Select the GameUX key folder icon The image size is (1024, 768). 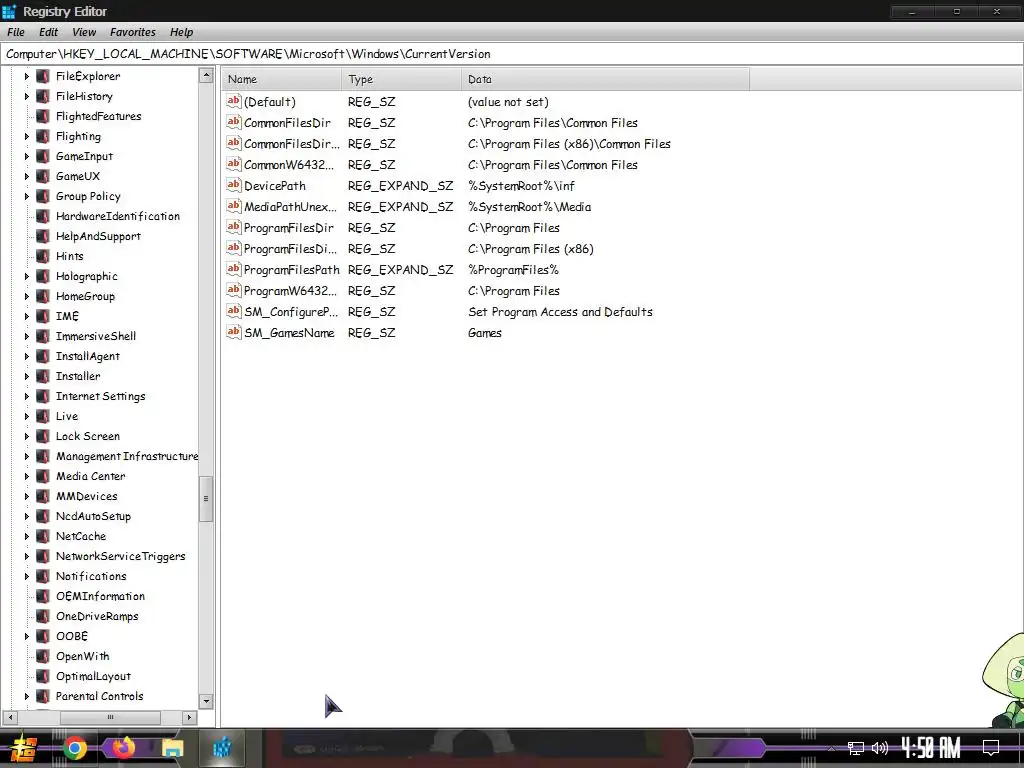click(x=42, y=176)
